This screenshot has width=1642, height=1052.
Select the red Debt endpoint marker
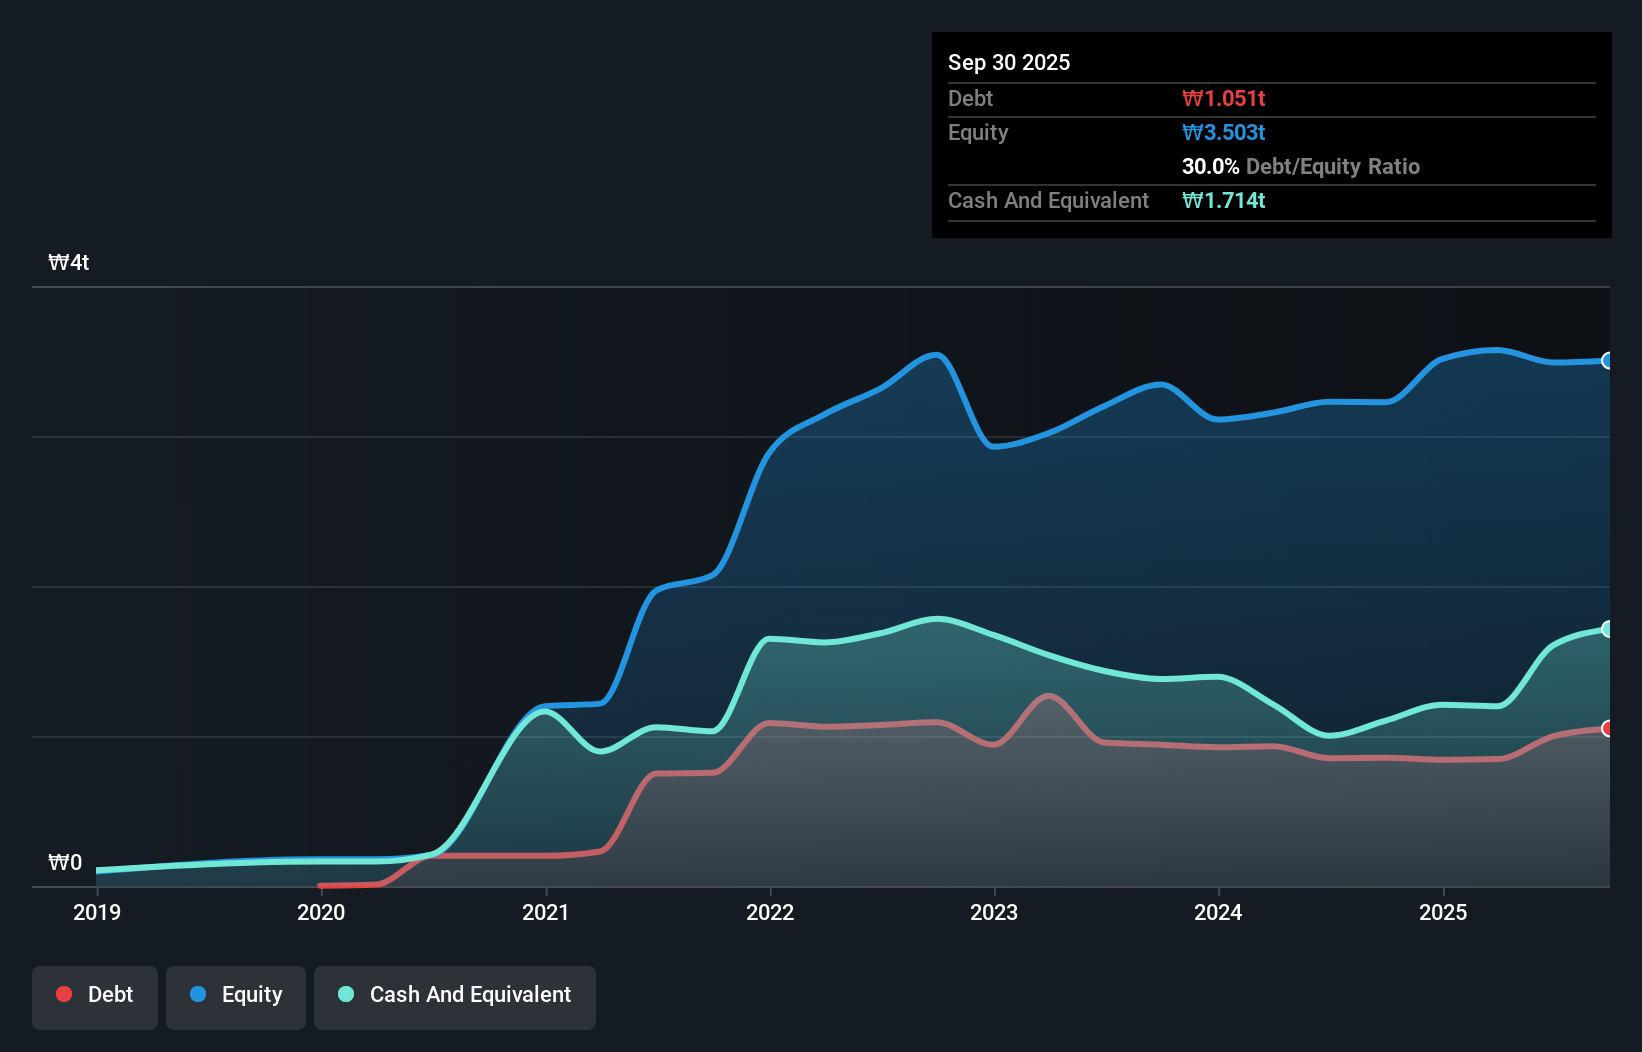pos(1607,729)
